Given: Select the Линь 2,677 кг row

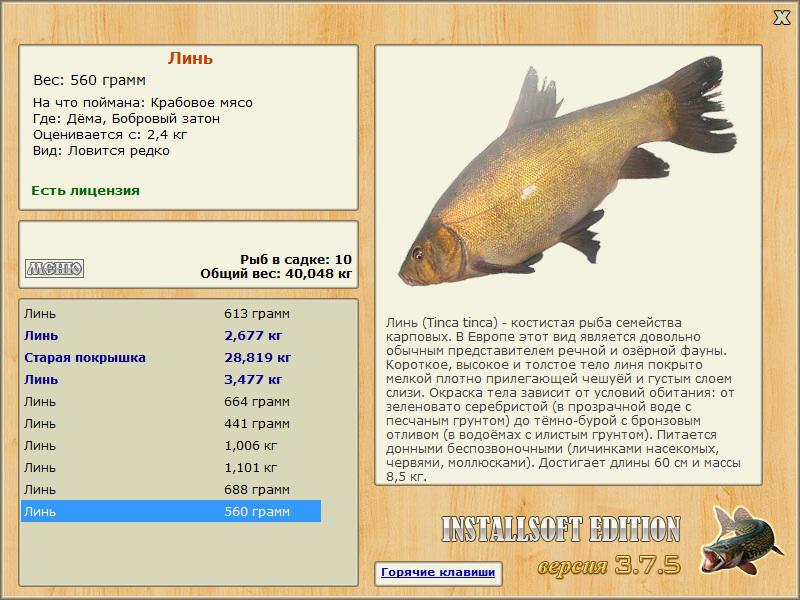Looking at the screenshot, I should pyautogui.click(x=171, y=336).
